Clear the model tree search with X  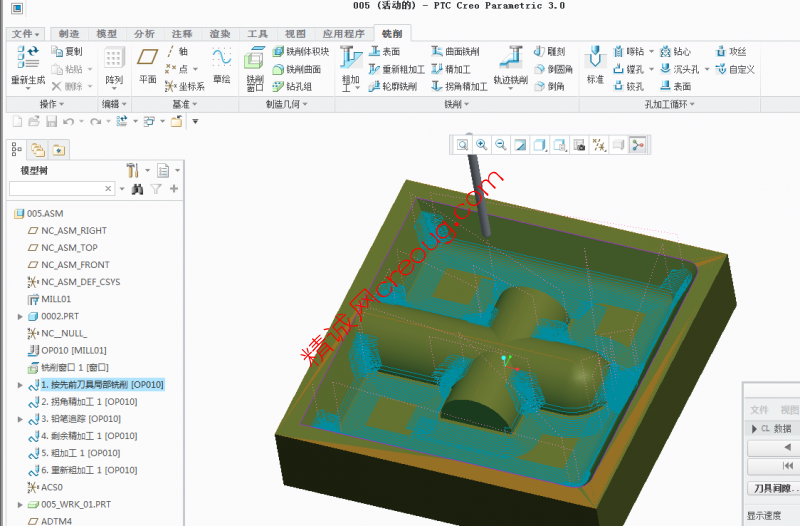click(108, 189)
